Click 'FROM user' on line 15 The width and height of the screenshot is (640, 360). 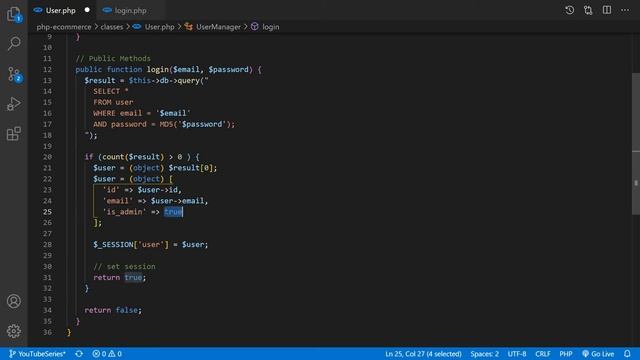pos(113,102)
